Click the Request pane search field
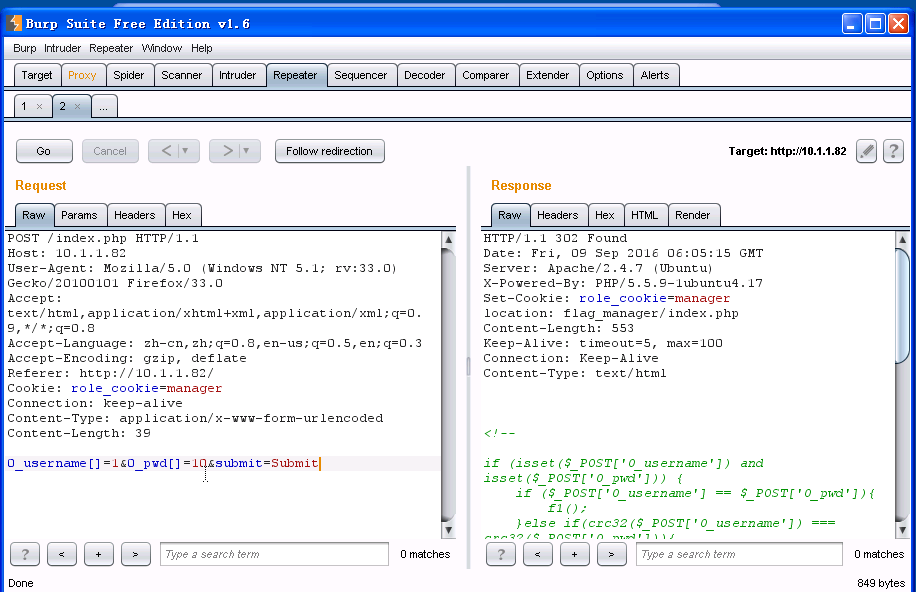The height and width of the screenshot is (592, 916). 275,554
